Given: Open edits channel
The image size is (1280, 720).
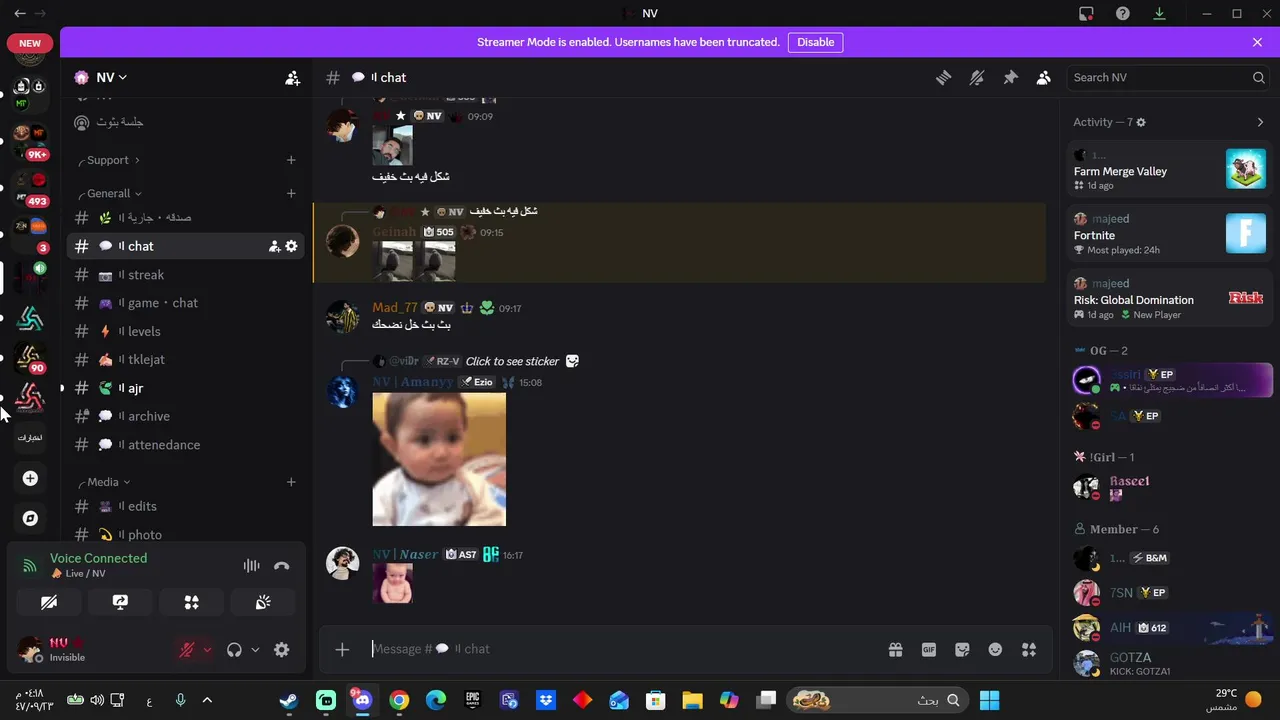Looking at the screenshot, I should coord(185,506).
